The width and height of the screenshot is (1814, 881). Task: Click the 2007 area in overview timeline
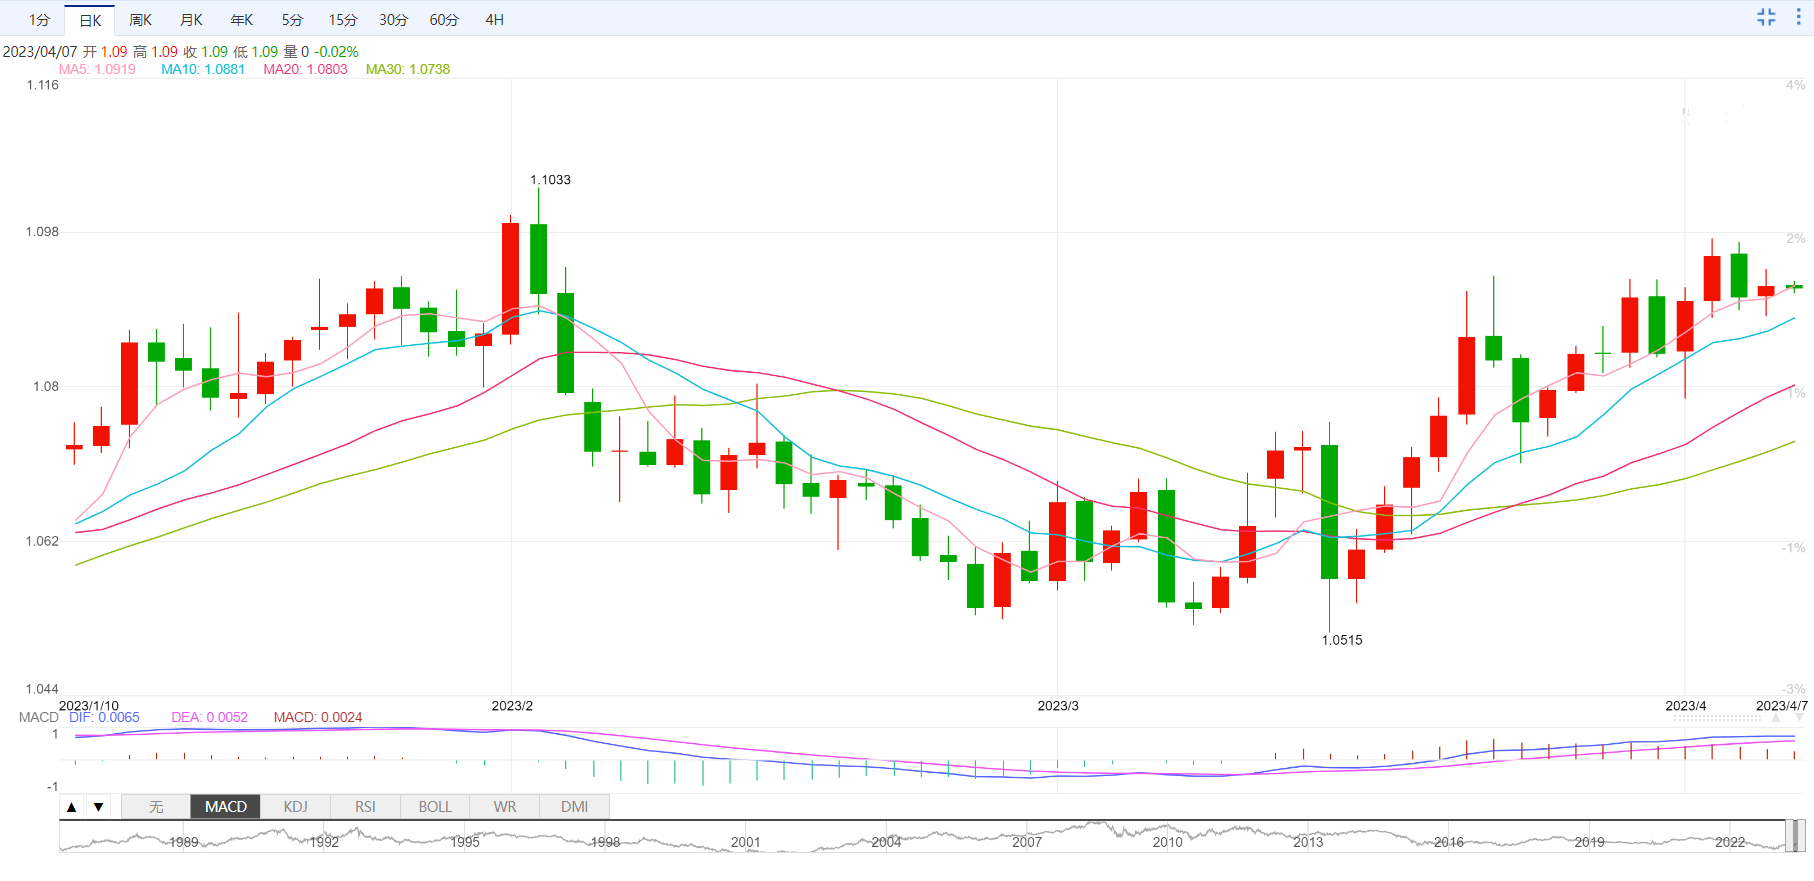(1027, 838)
